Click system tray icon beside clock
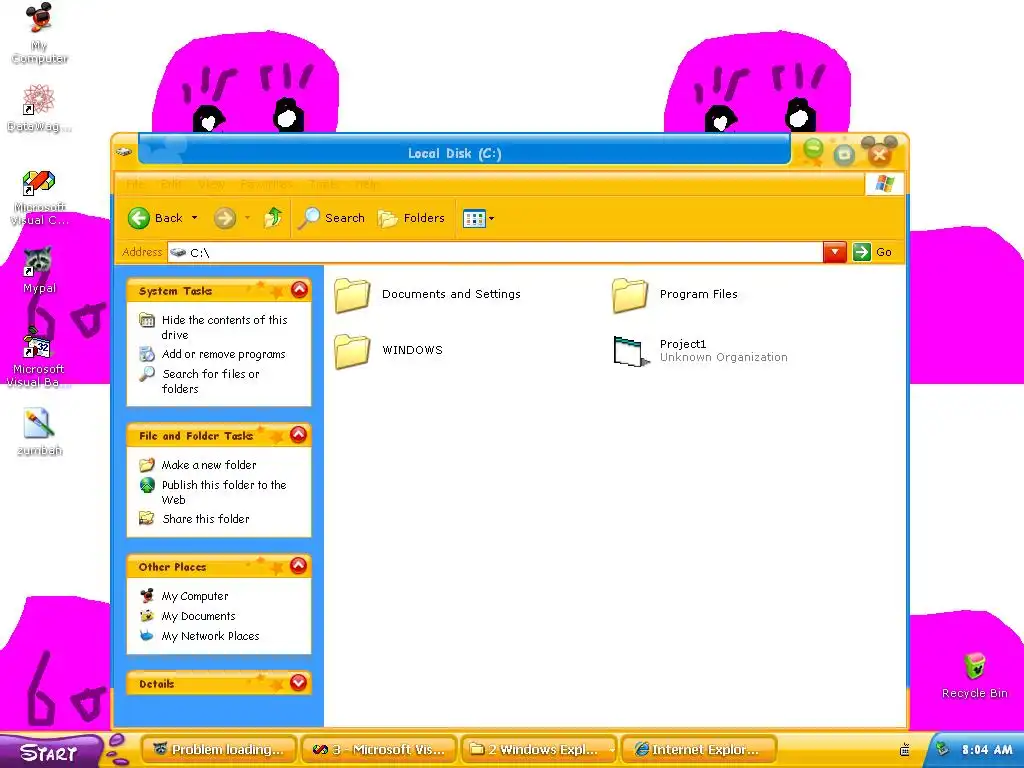 point(942,749)
